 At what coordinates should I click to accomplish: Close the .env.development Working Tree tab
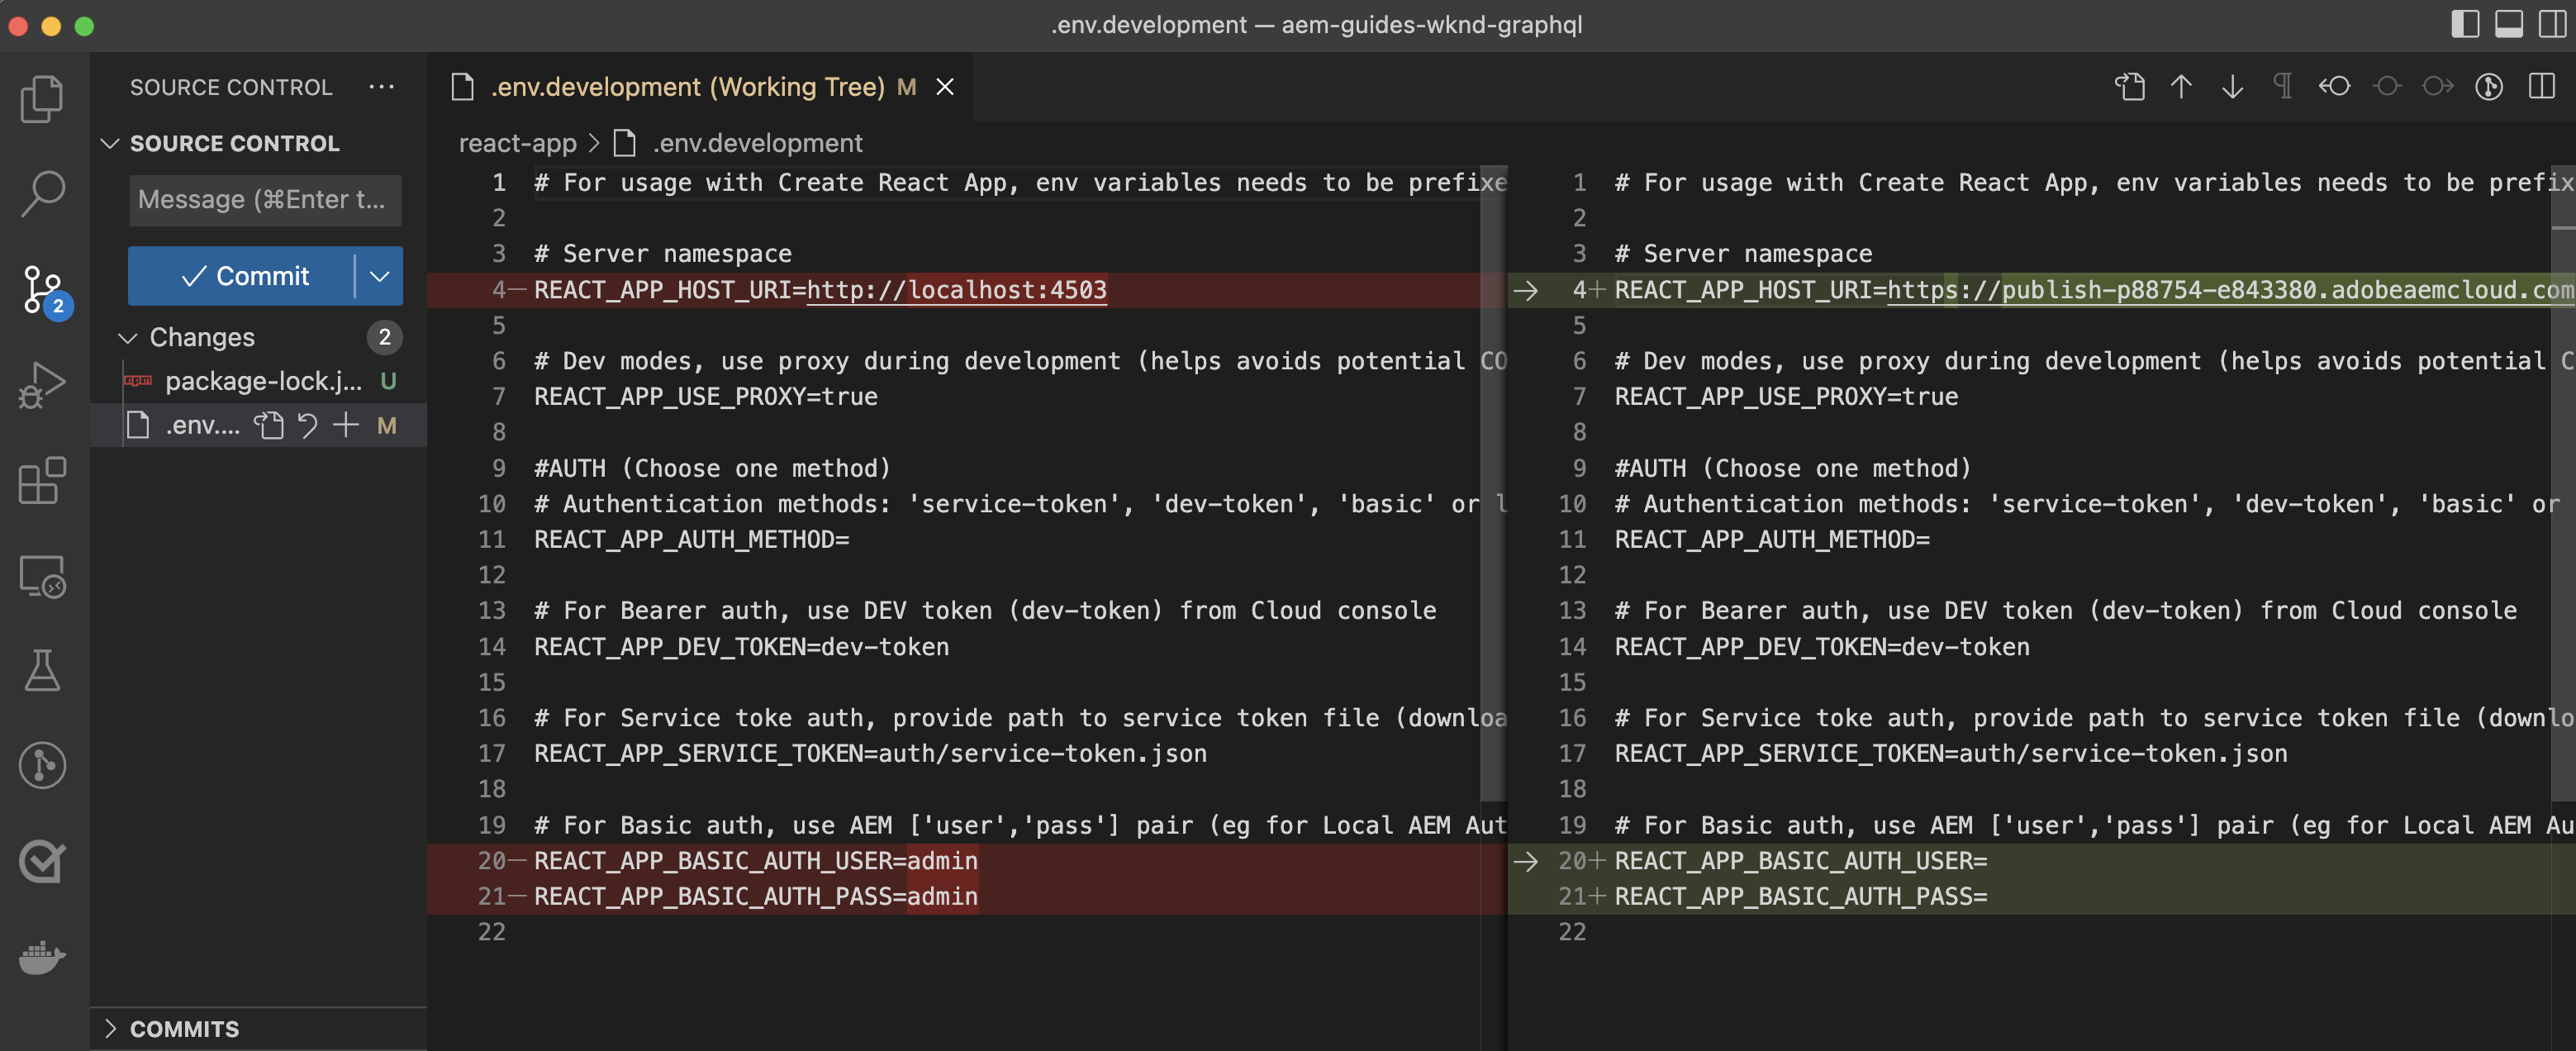tap(945, 87)
